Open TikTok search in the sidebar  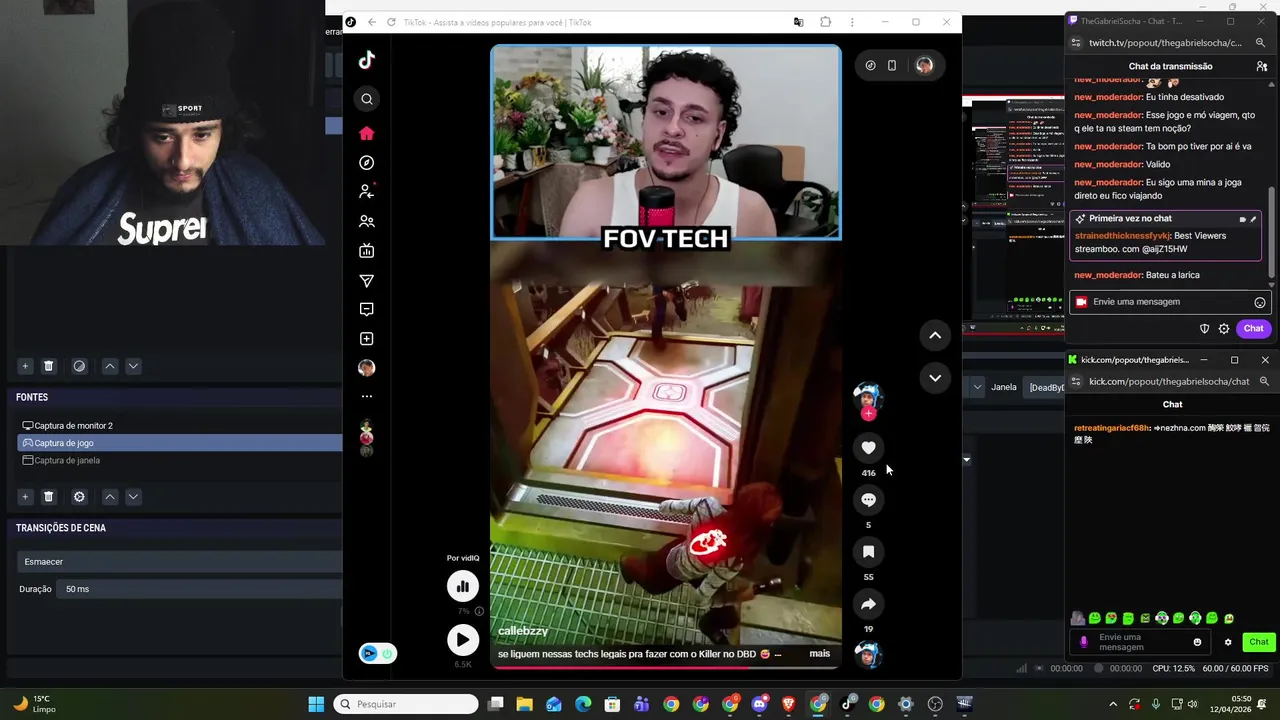click(367, 99)
